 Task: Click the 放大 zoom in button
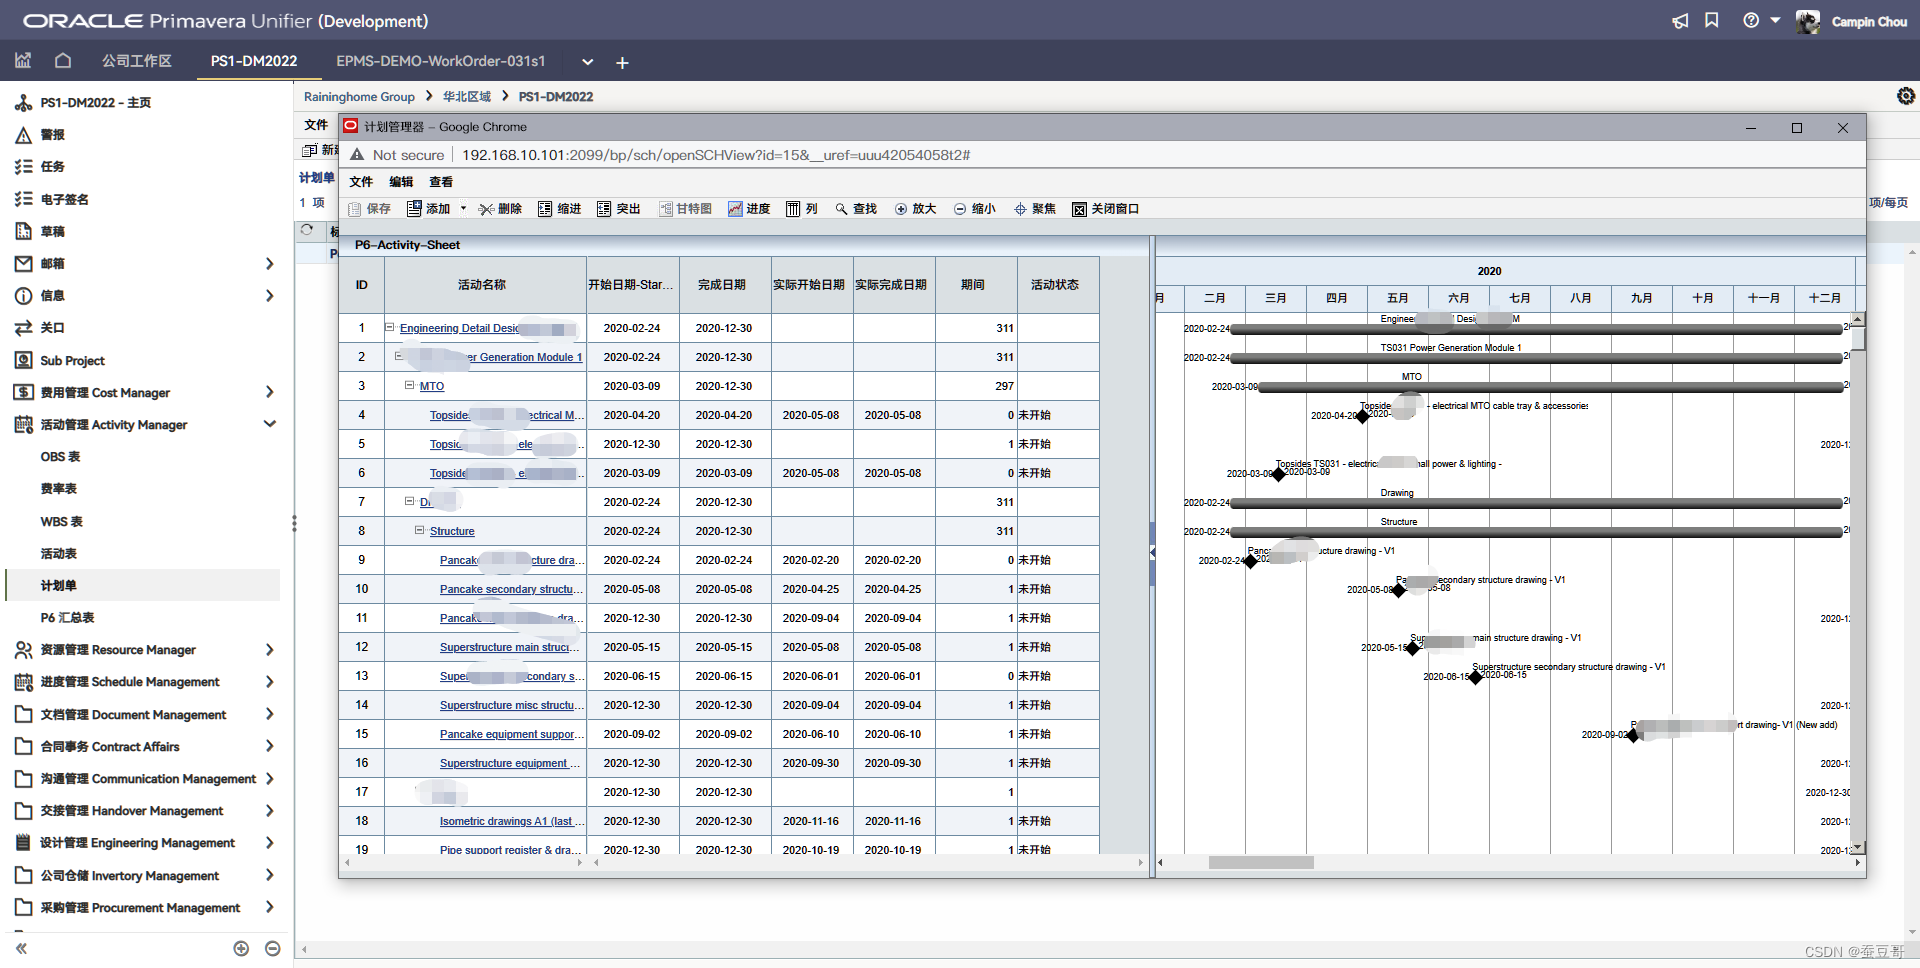tap(916, 209)
